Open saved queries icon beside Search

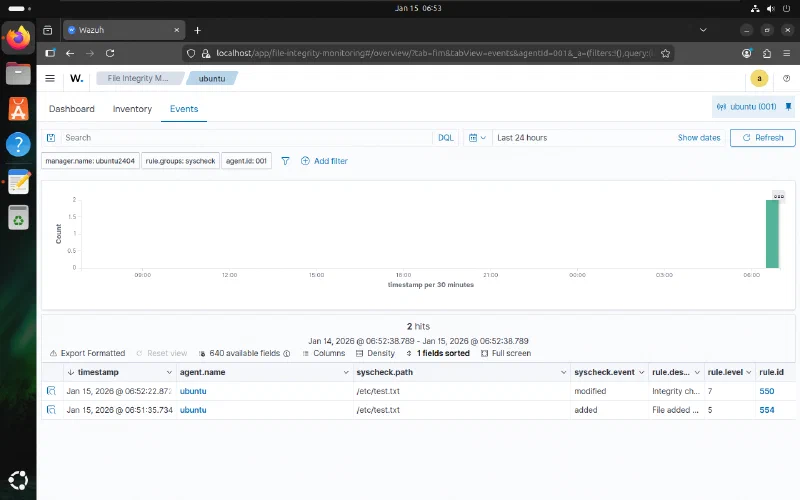click(51, 138)
